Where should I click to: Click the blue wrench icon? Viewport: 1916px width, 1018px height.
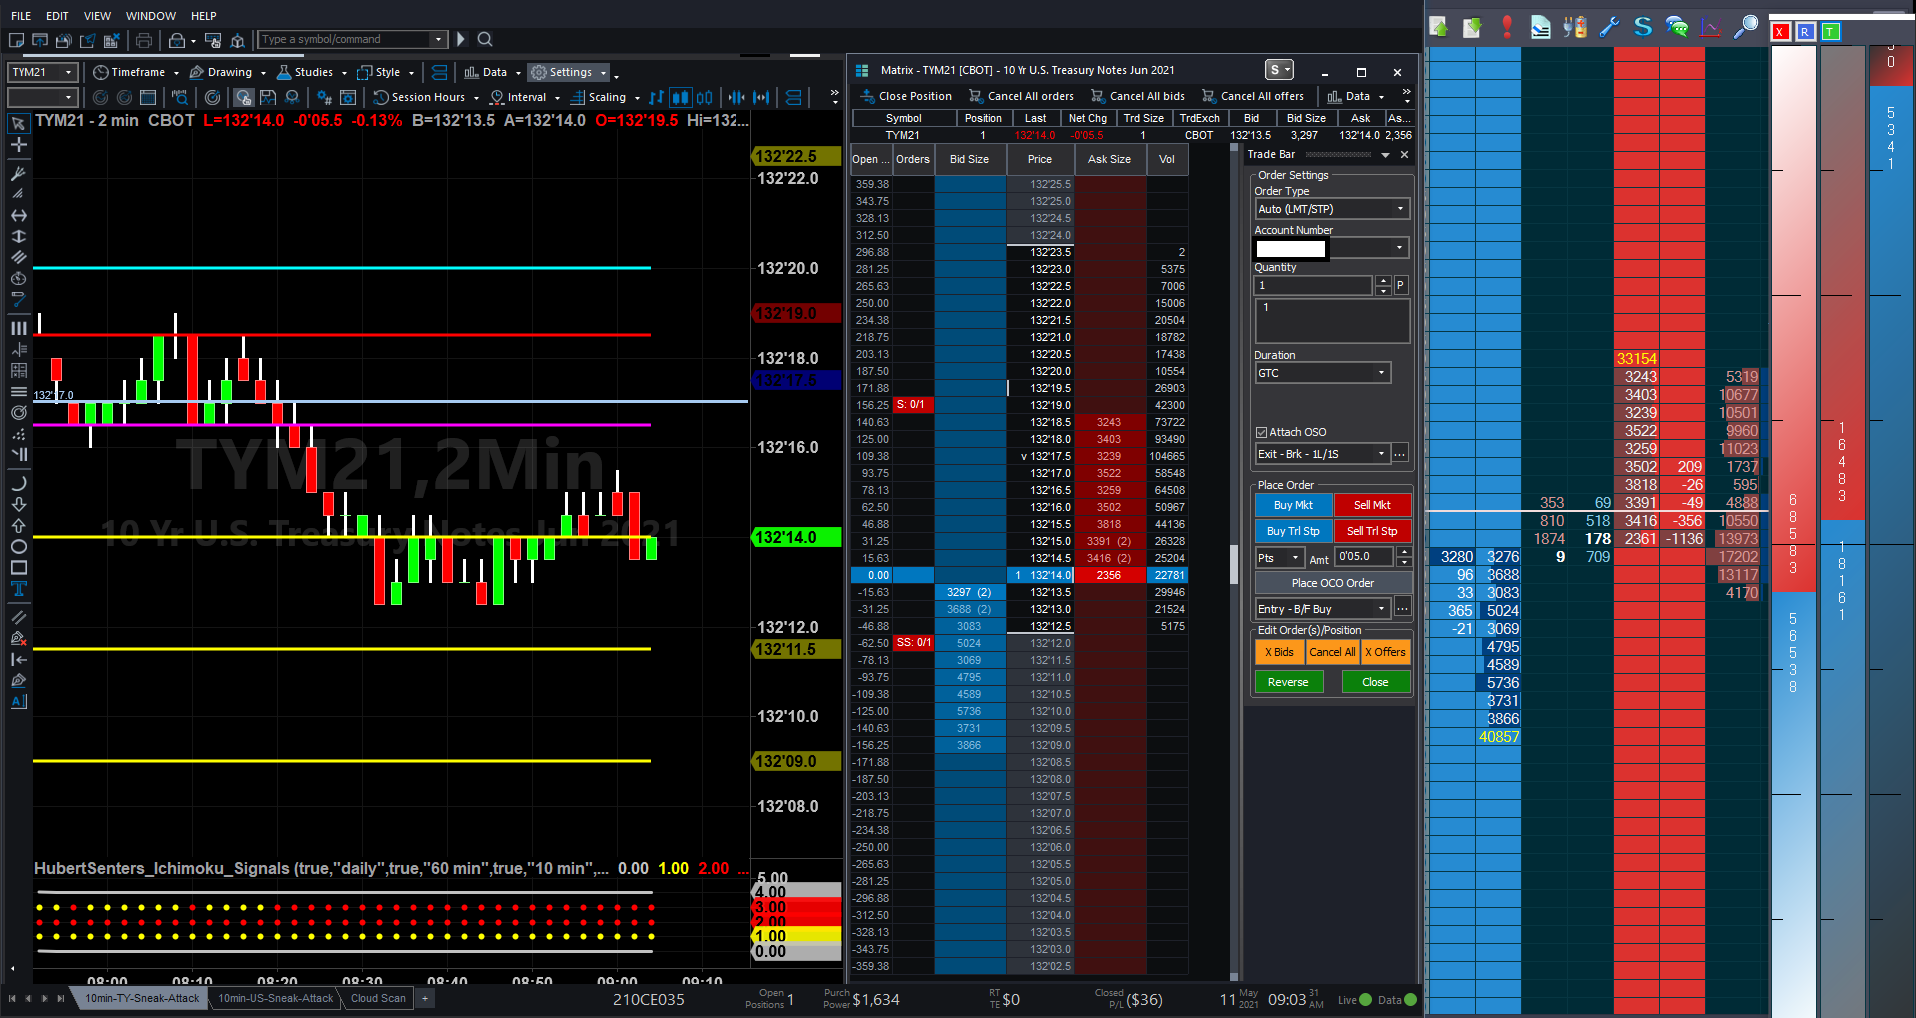tap(1609, 27)
